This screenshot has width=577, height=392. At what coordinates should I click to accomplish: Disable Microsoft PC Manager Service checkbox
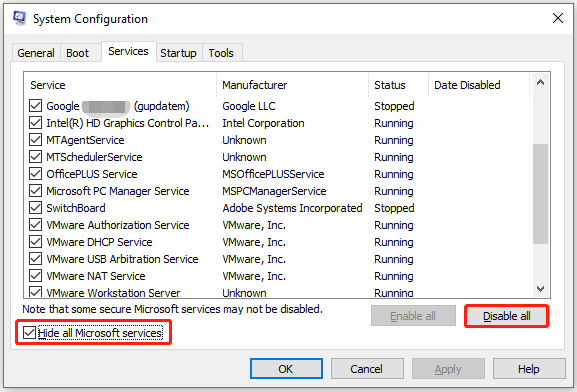pyautogui.click(x=35, y=191)
